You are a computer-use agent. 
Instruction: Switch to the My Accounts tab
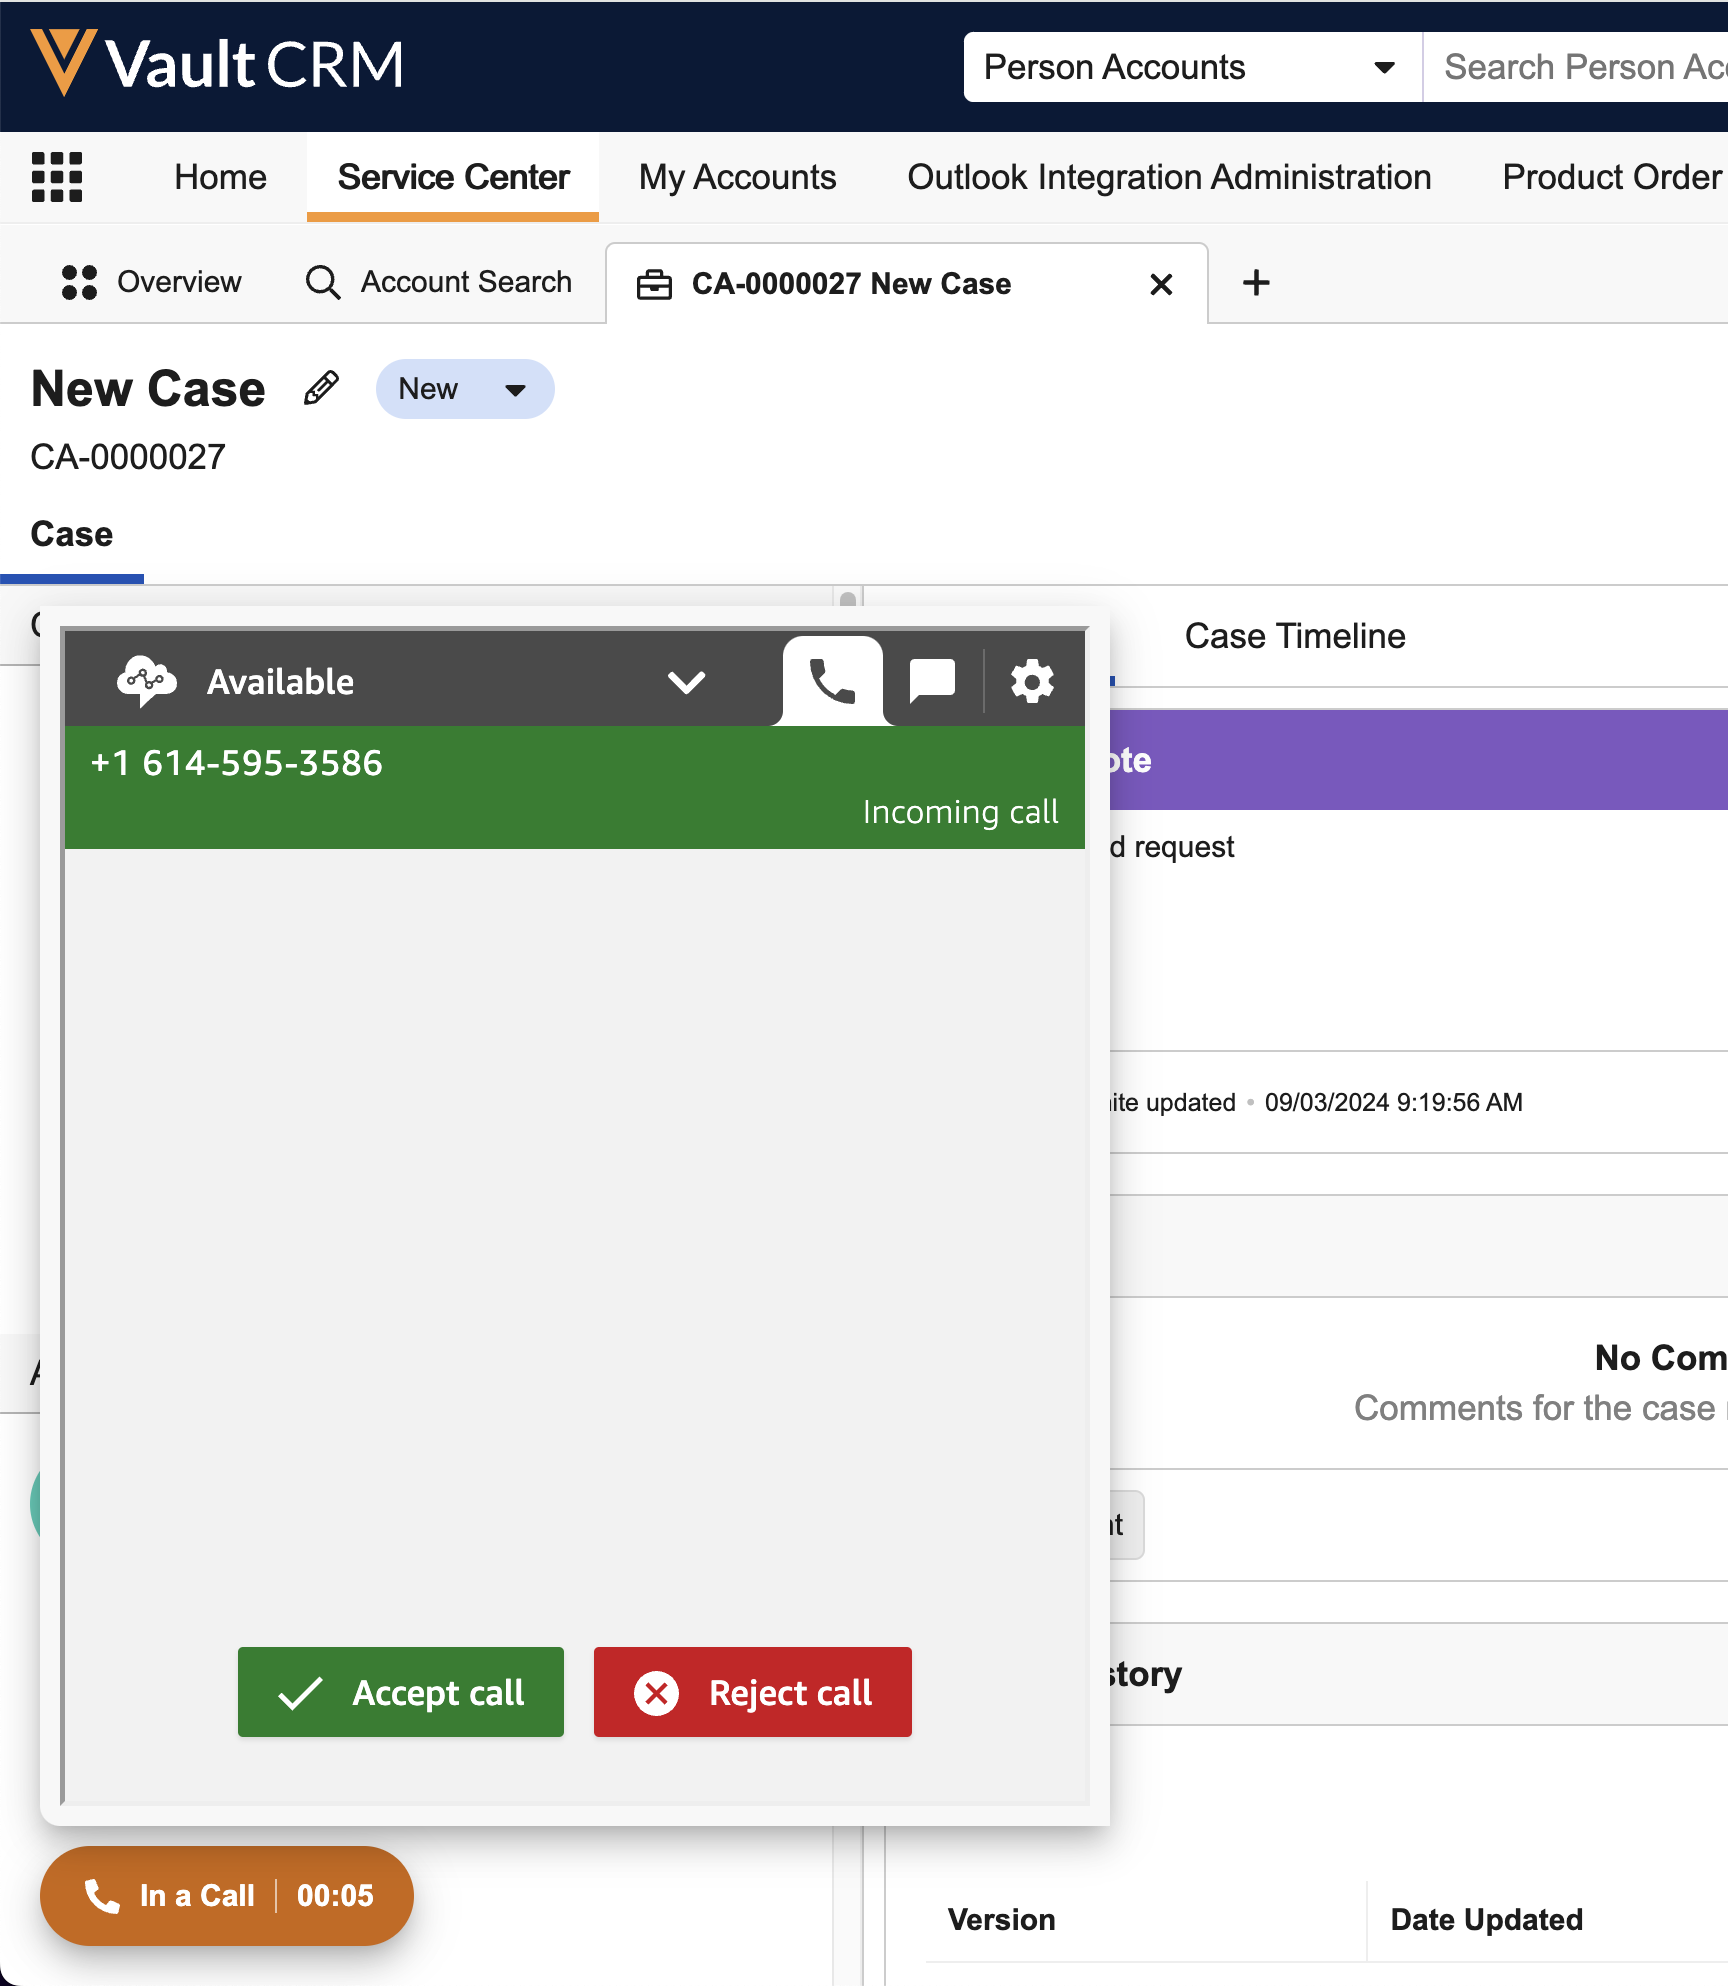(x=737, y=177)
